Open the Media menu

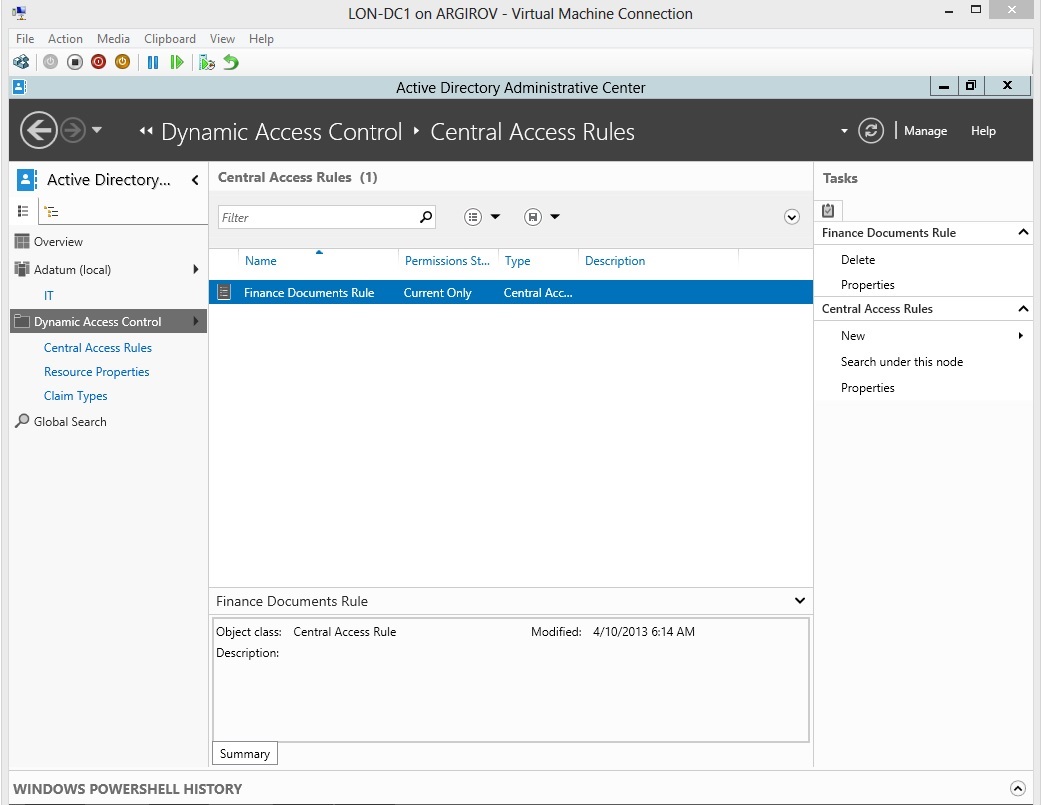point(113,39)
